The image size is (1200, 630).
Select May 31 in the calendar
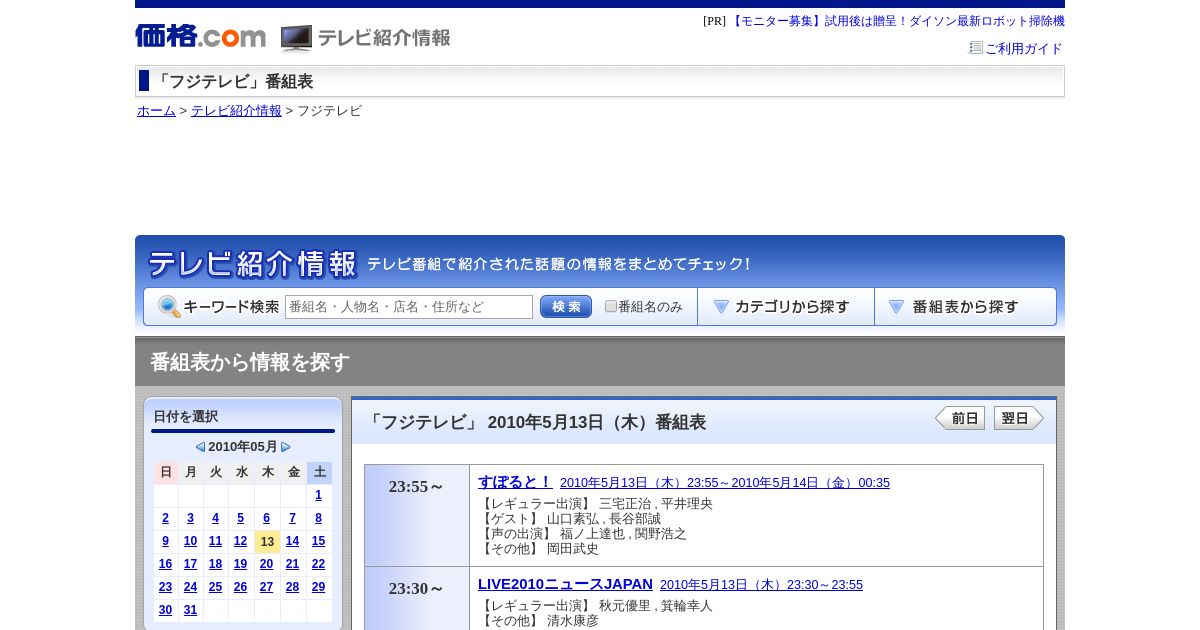190,610
